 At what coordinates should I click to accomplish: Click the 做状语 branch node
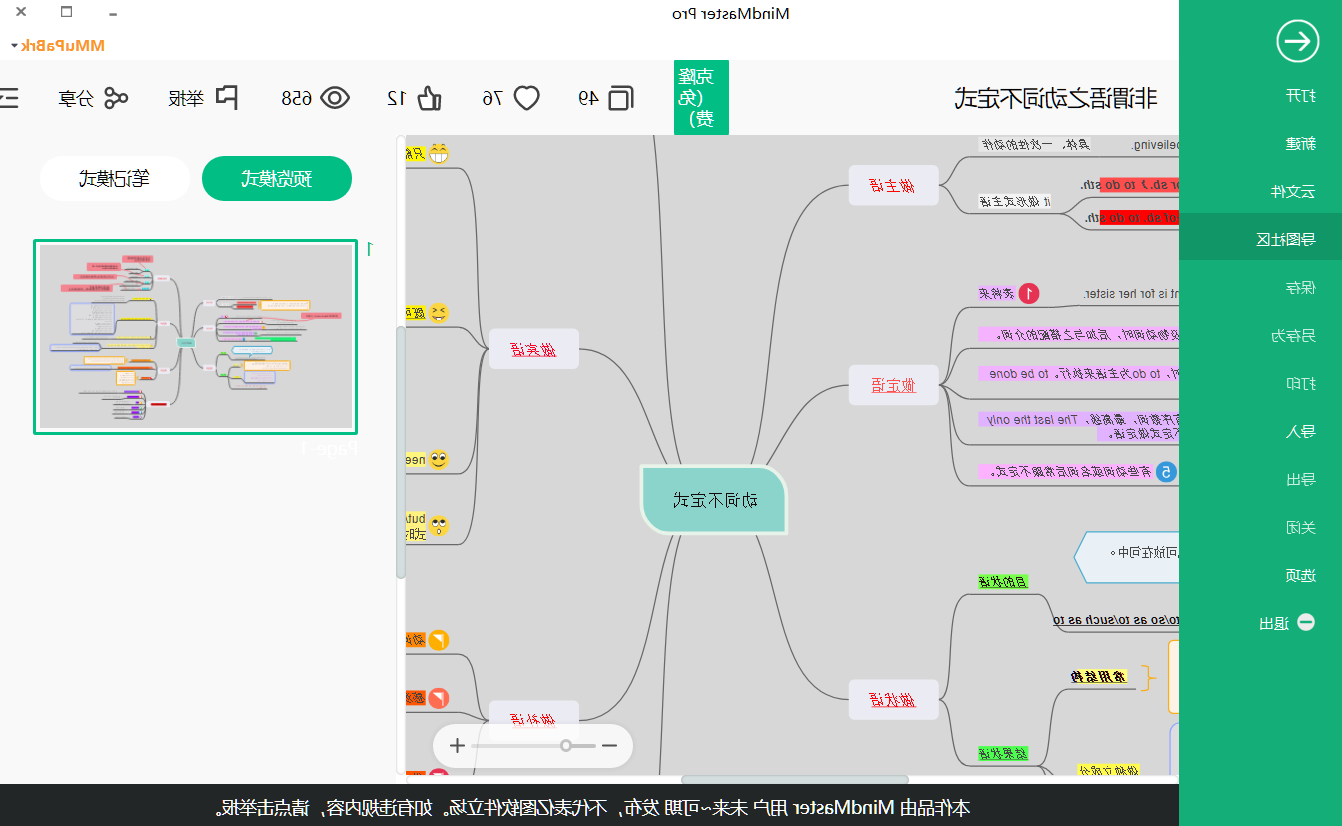(894, 699)
